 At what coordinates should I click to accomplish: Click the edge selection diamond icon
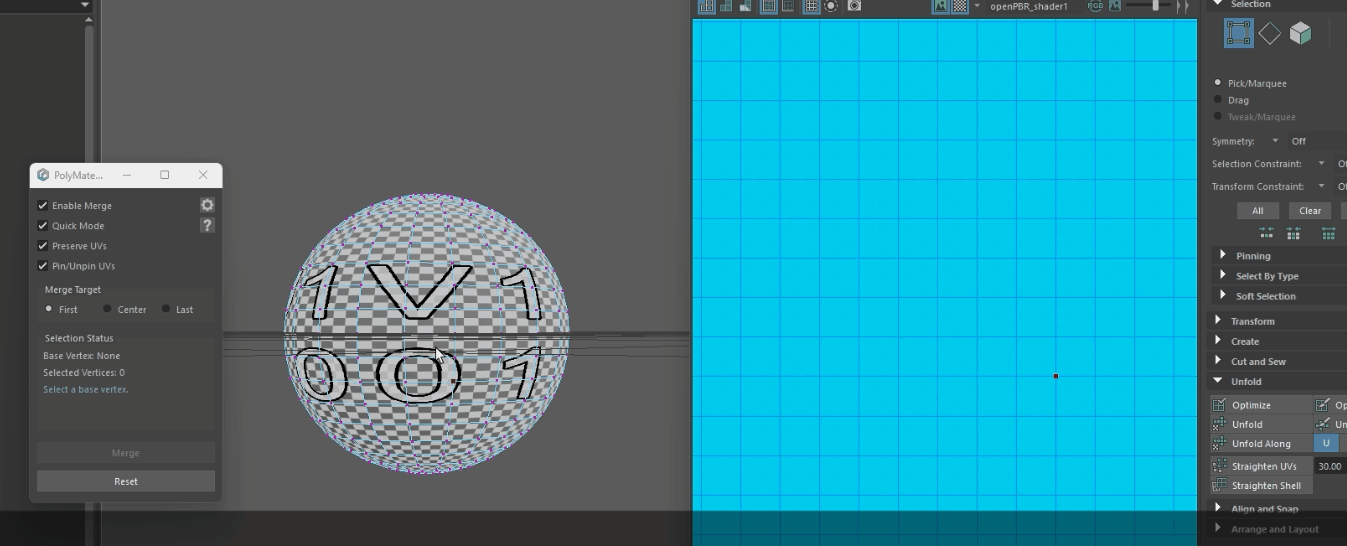(x=1269, y=33)
